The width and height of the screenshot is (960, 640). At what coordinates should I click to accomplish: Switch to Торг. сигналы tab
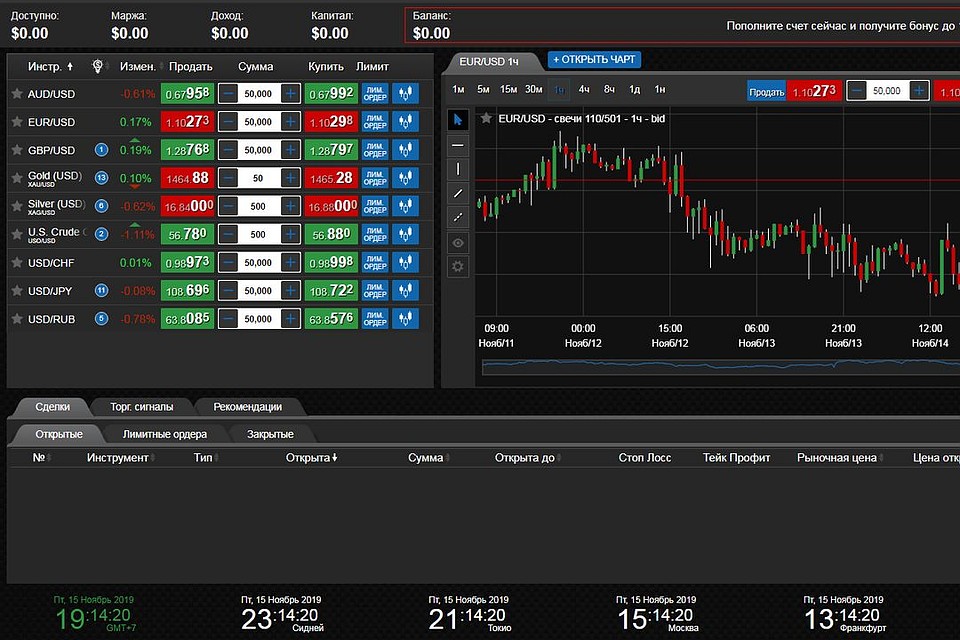click(x=141, y=407)
